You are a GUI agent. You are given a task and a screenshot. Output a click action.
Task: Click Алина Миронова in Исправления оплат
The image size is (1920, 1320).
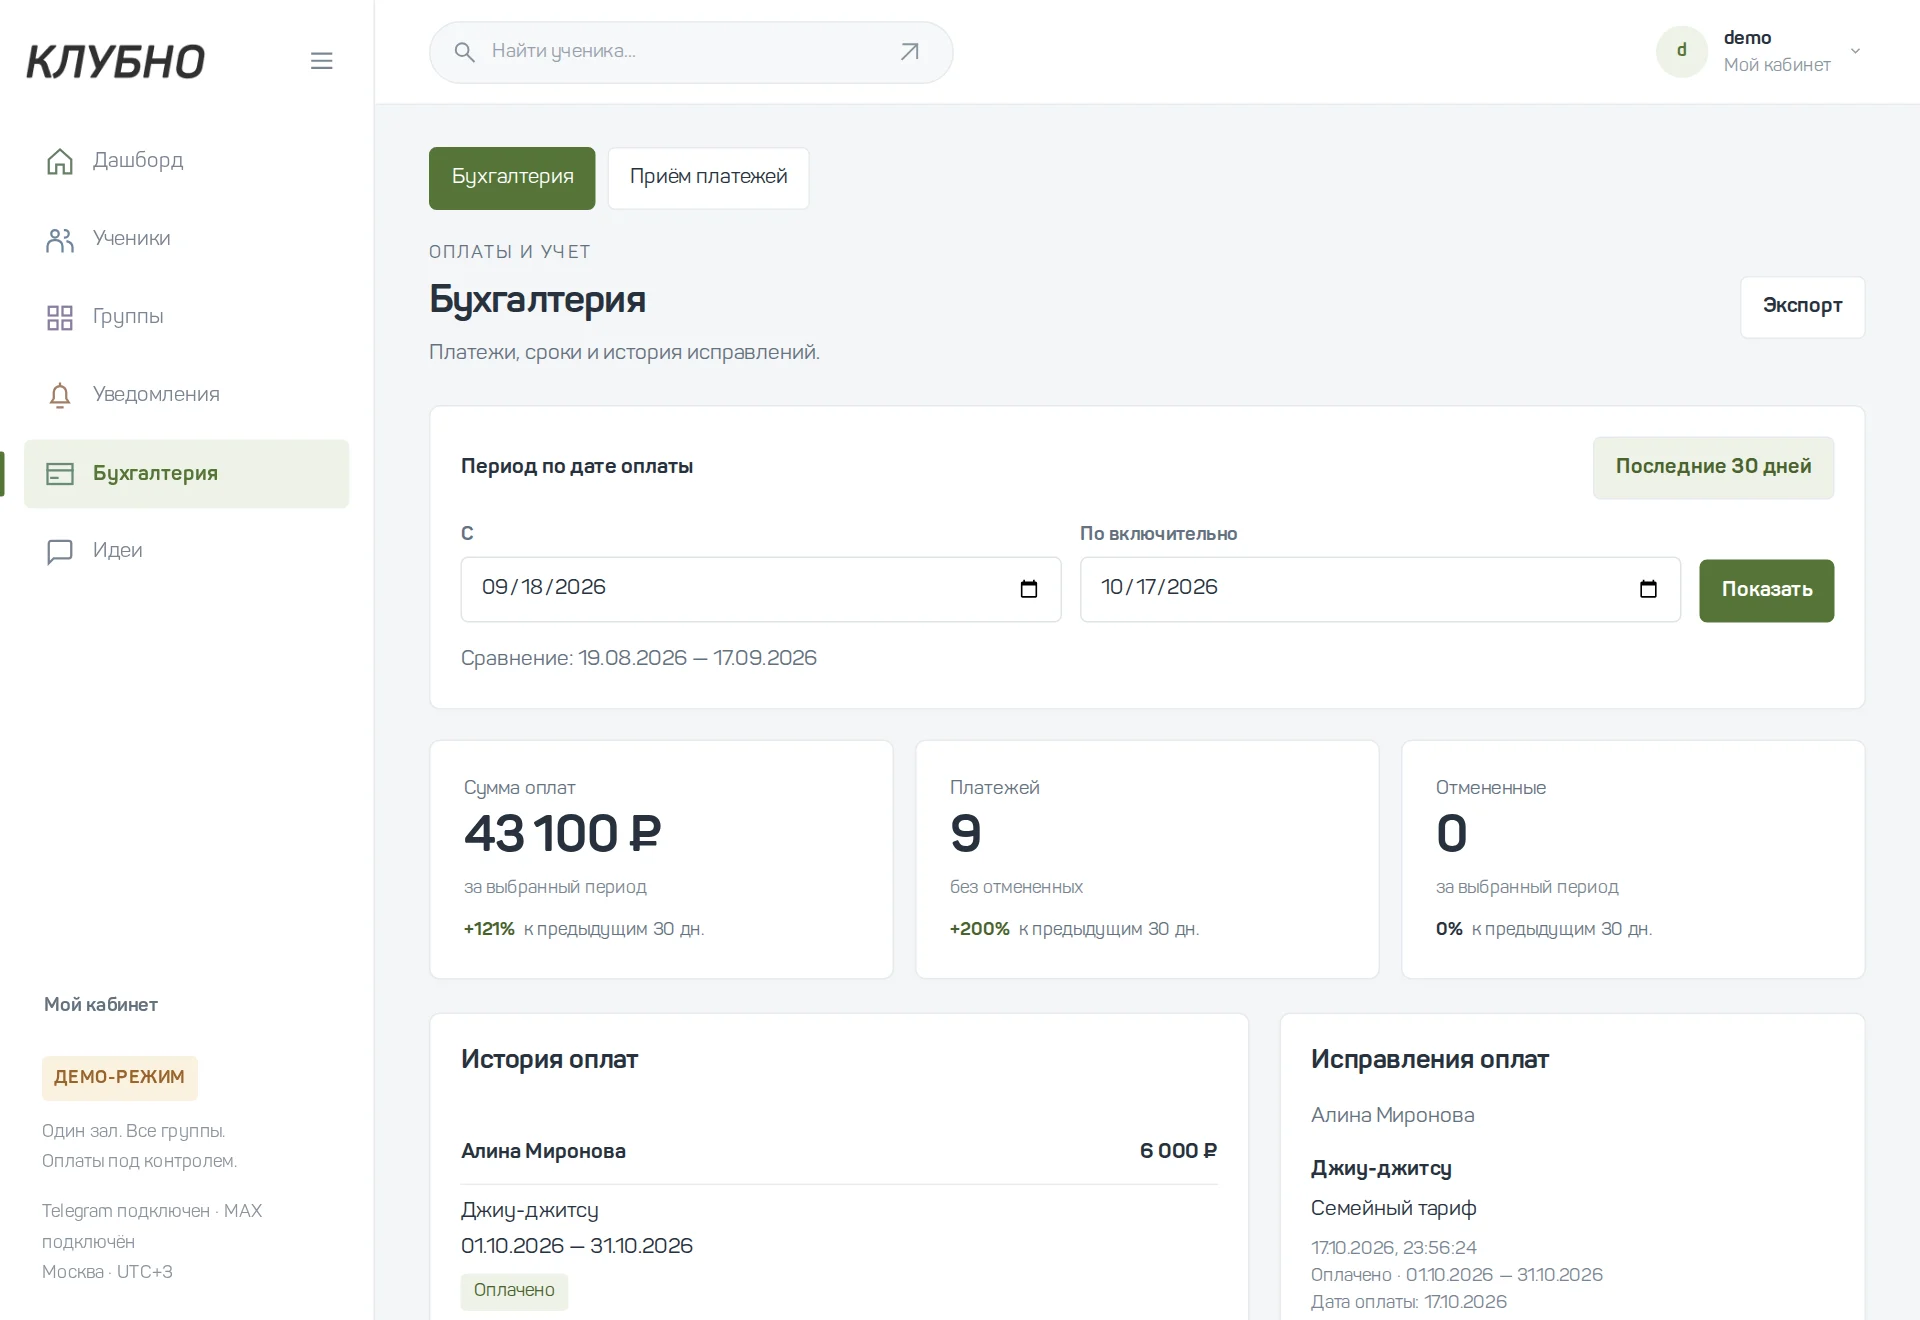click(1392, 1115)
